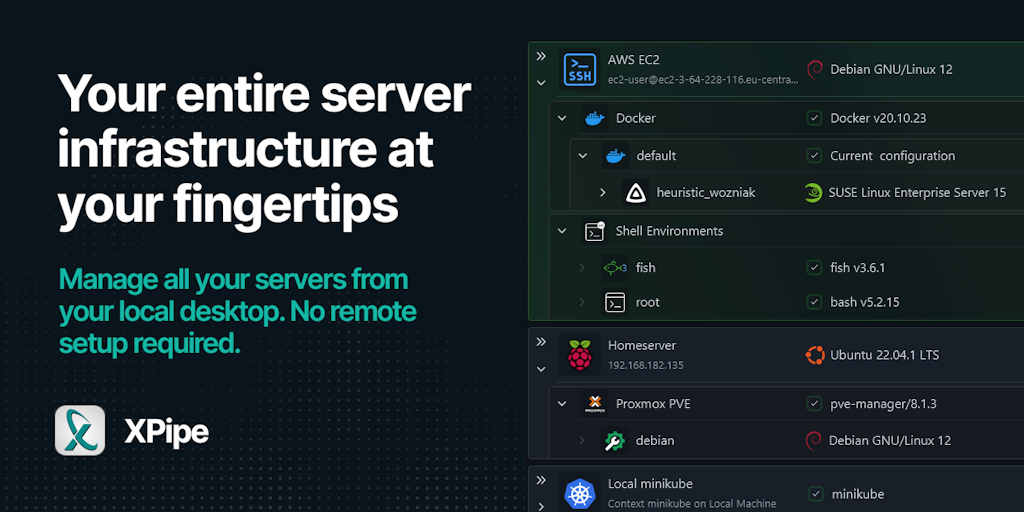Image resolution: width=1024 pixels, height=512 pixels.
Task: Click the fish shell icon
Action: (x=615, y=268)
